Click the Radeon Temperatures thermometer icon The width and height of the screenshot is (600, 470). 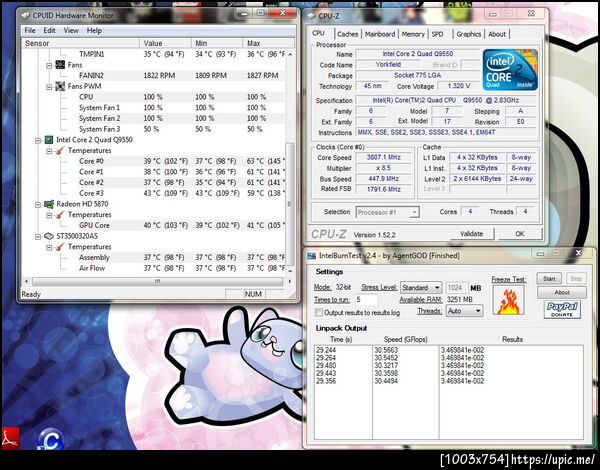pyautogui.click(x=60, y=215)
